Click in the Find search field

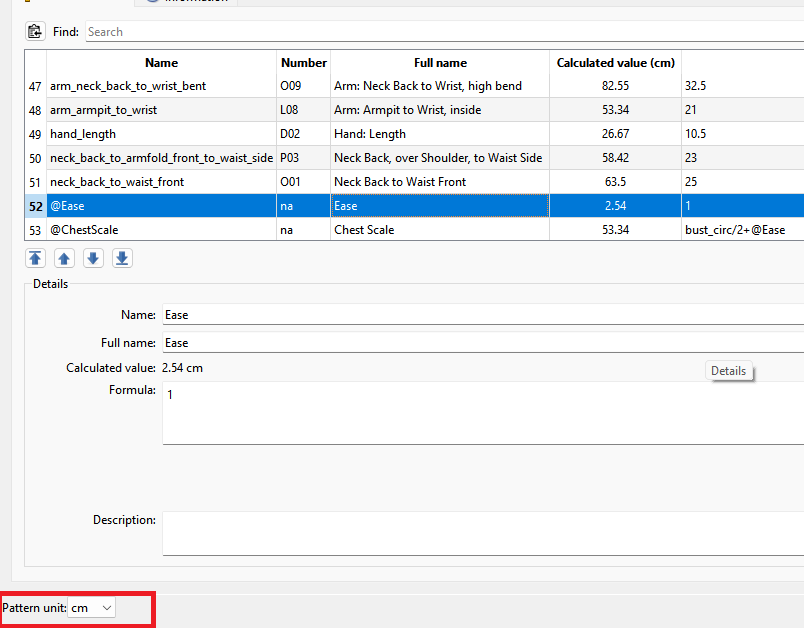440,32
